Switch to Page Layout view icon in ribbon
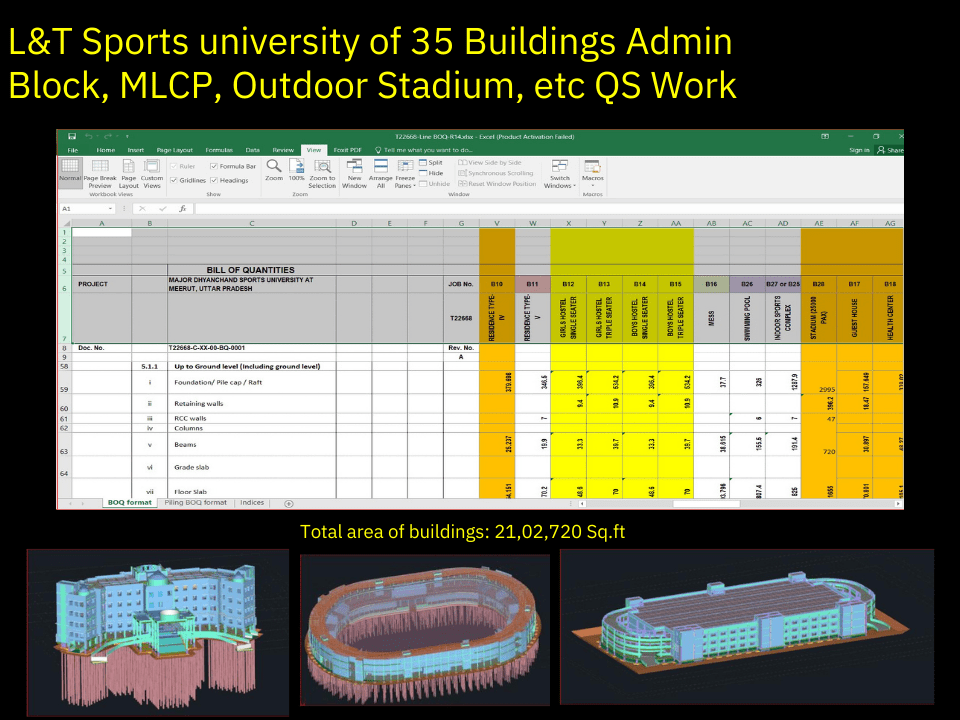Image resolution: width=960 pixels, height=720 pixels. (x=129, y=174)
